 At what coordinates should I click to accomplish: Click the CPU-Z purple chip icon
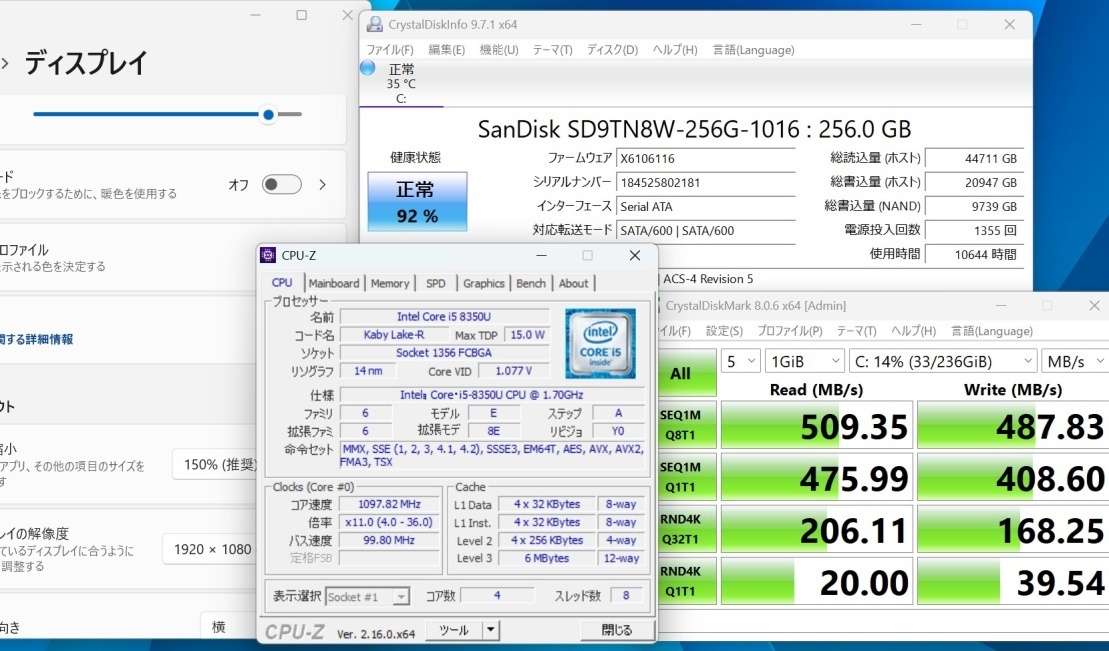pos(268,255)
